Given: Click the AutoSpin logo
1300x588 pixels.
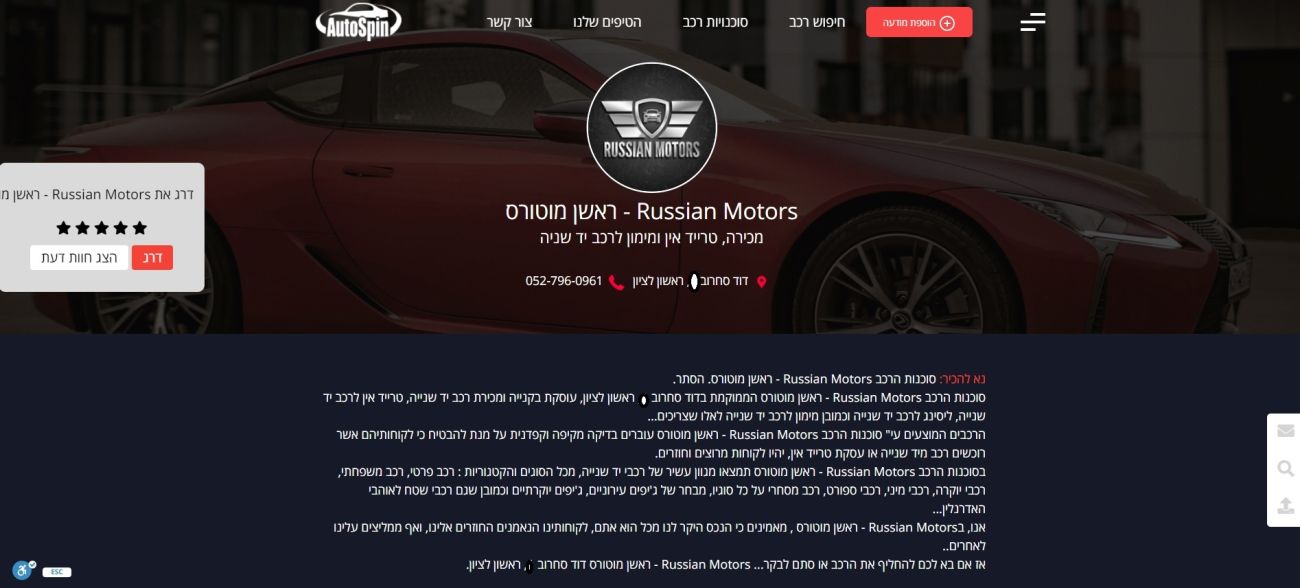Looking at the screenshot, I should [358, 22].
